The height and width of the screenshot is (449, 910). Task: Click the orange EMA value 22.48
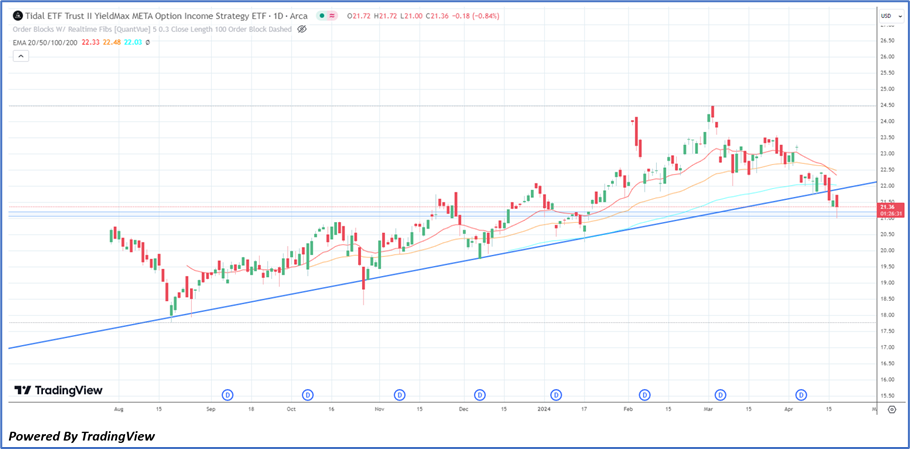[114, 42]
